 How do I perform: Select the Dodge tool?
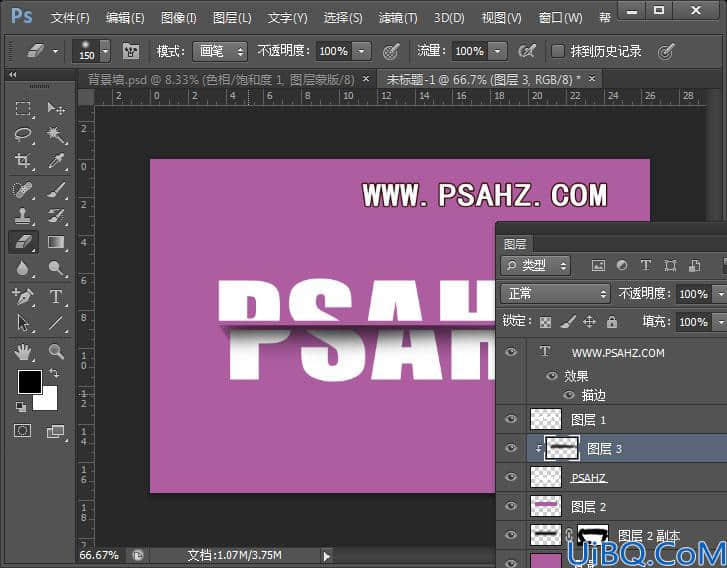(x=56, y=268)
